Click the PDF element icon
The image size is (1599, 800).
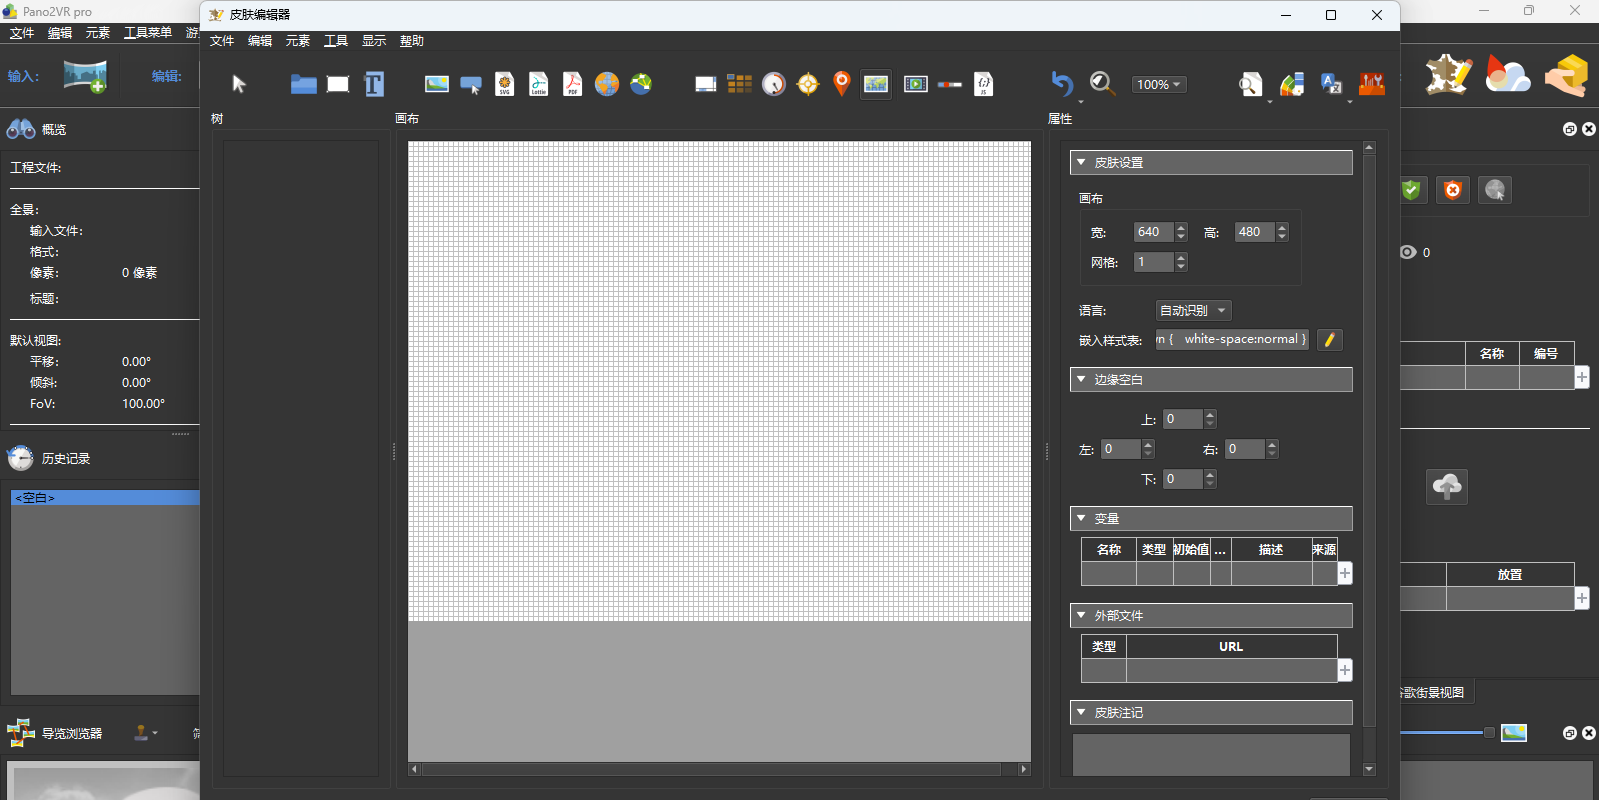573,84
